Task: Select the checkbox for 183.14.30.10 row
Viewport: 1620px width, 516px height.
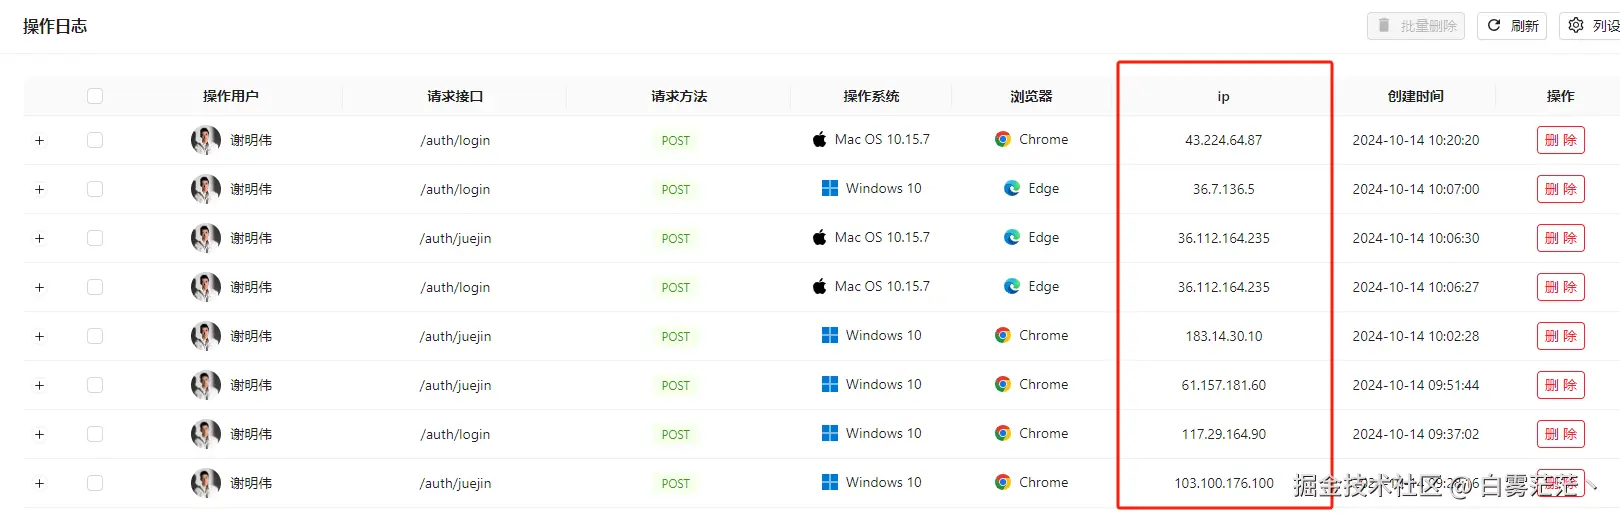Action: (95, 336)
